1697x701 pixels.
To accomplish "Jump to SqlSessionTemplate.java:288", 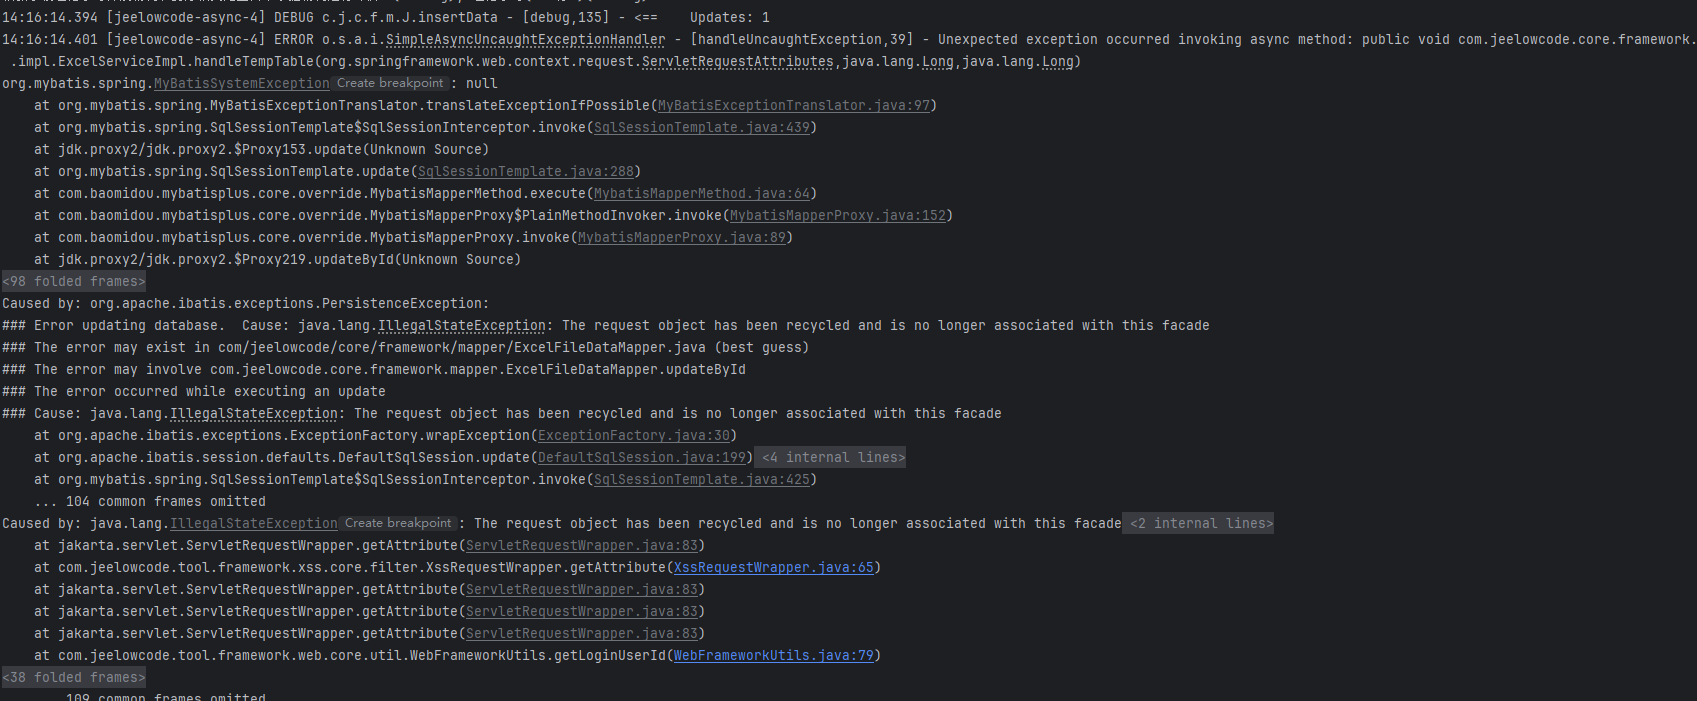I will coord(526,172).
